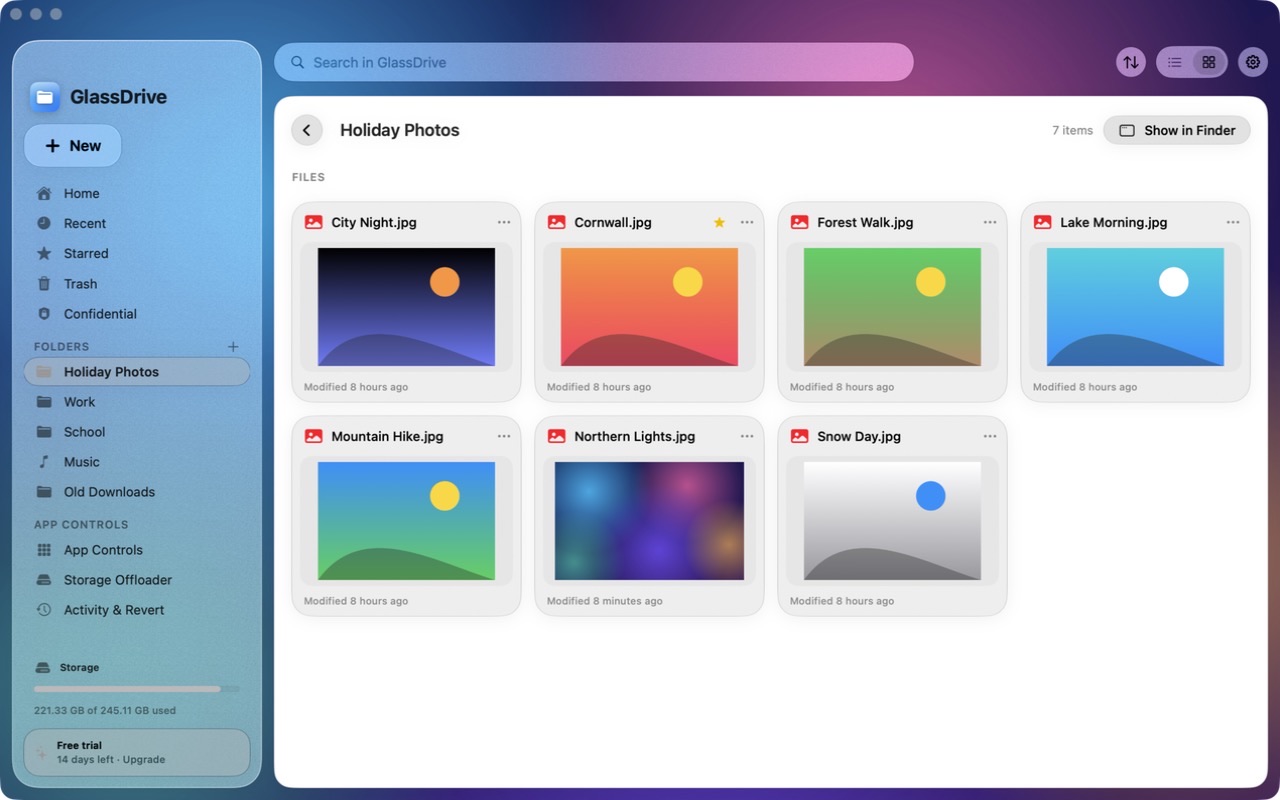Select the Old Downloads folder
The image size is (1280, 800).
[x=137, y=492]
